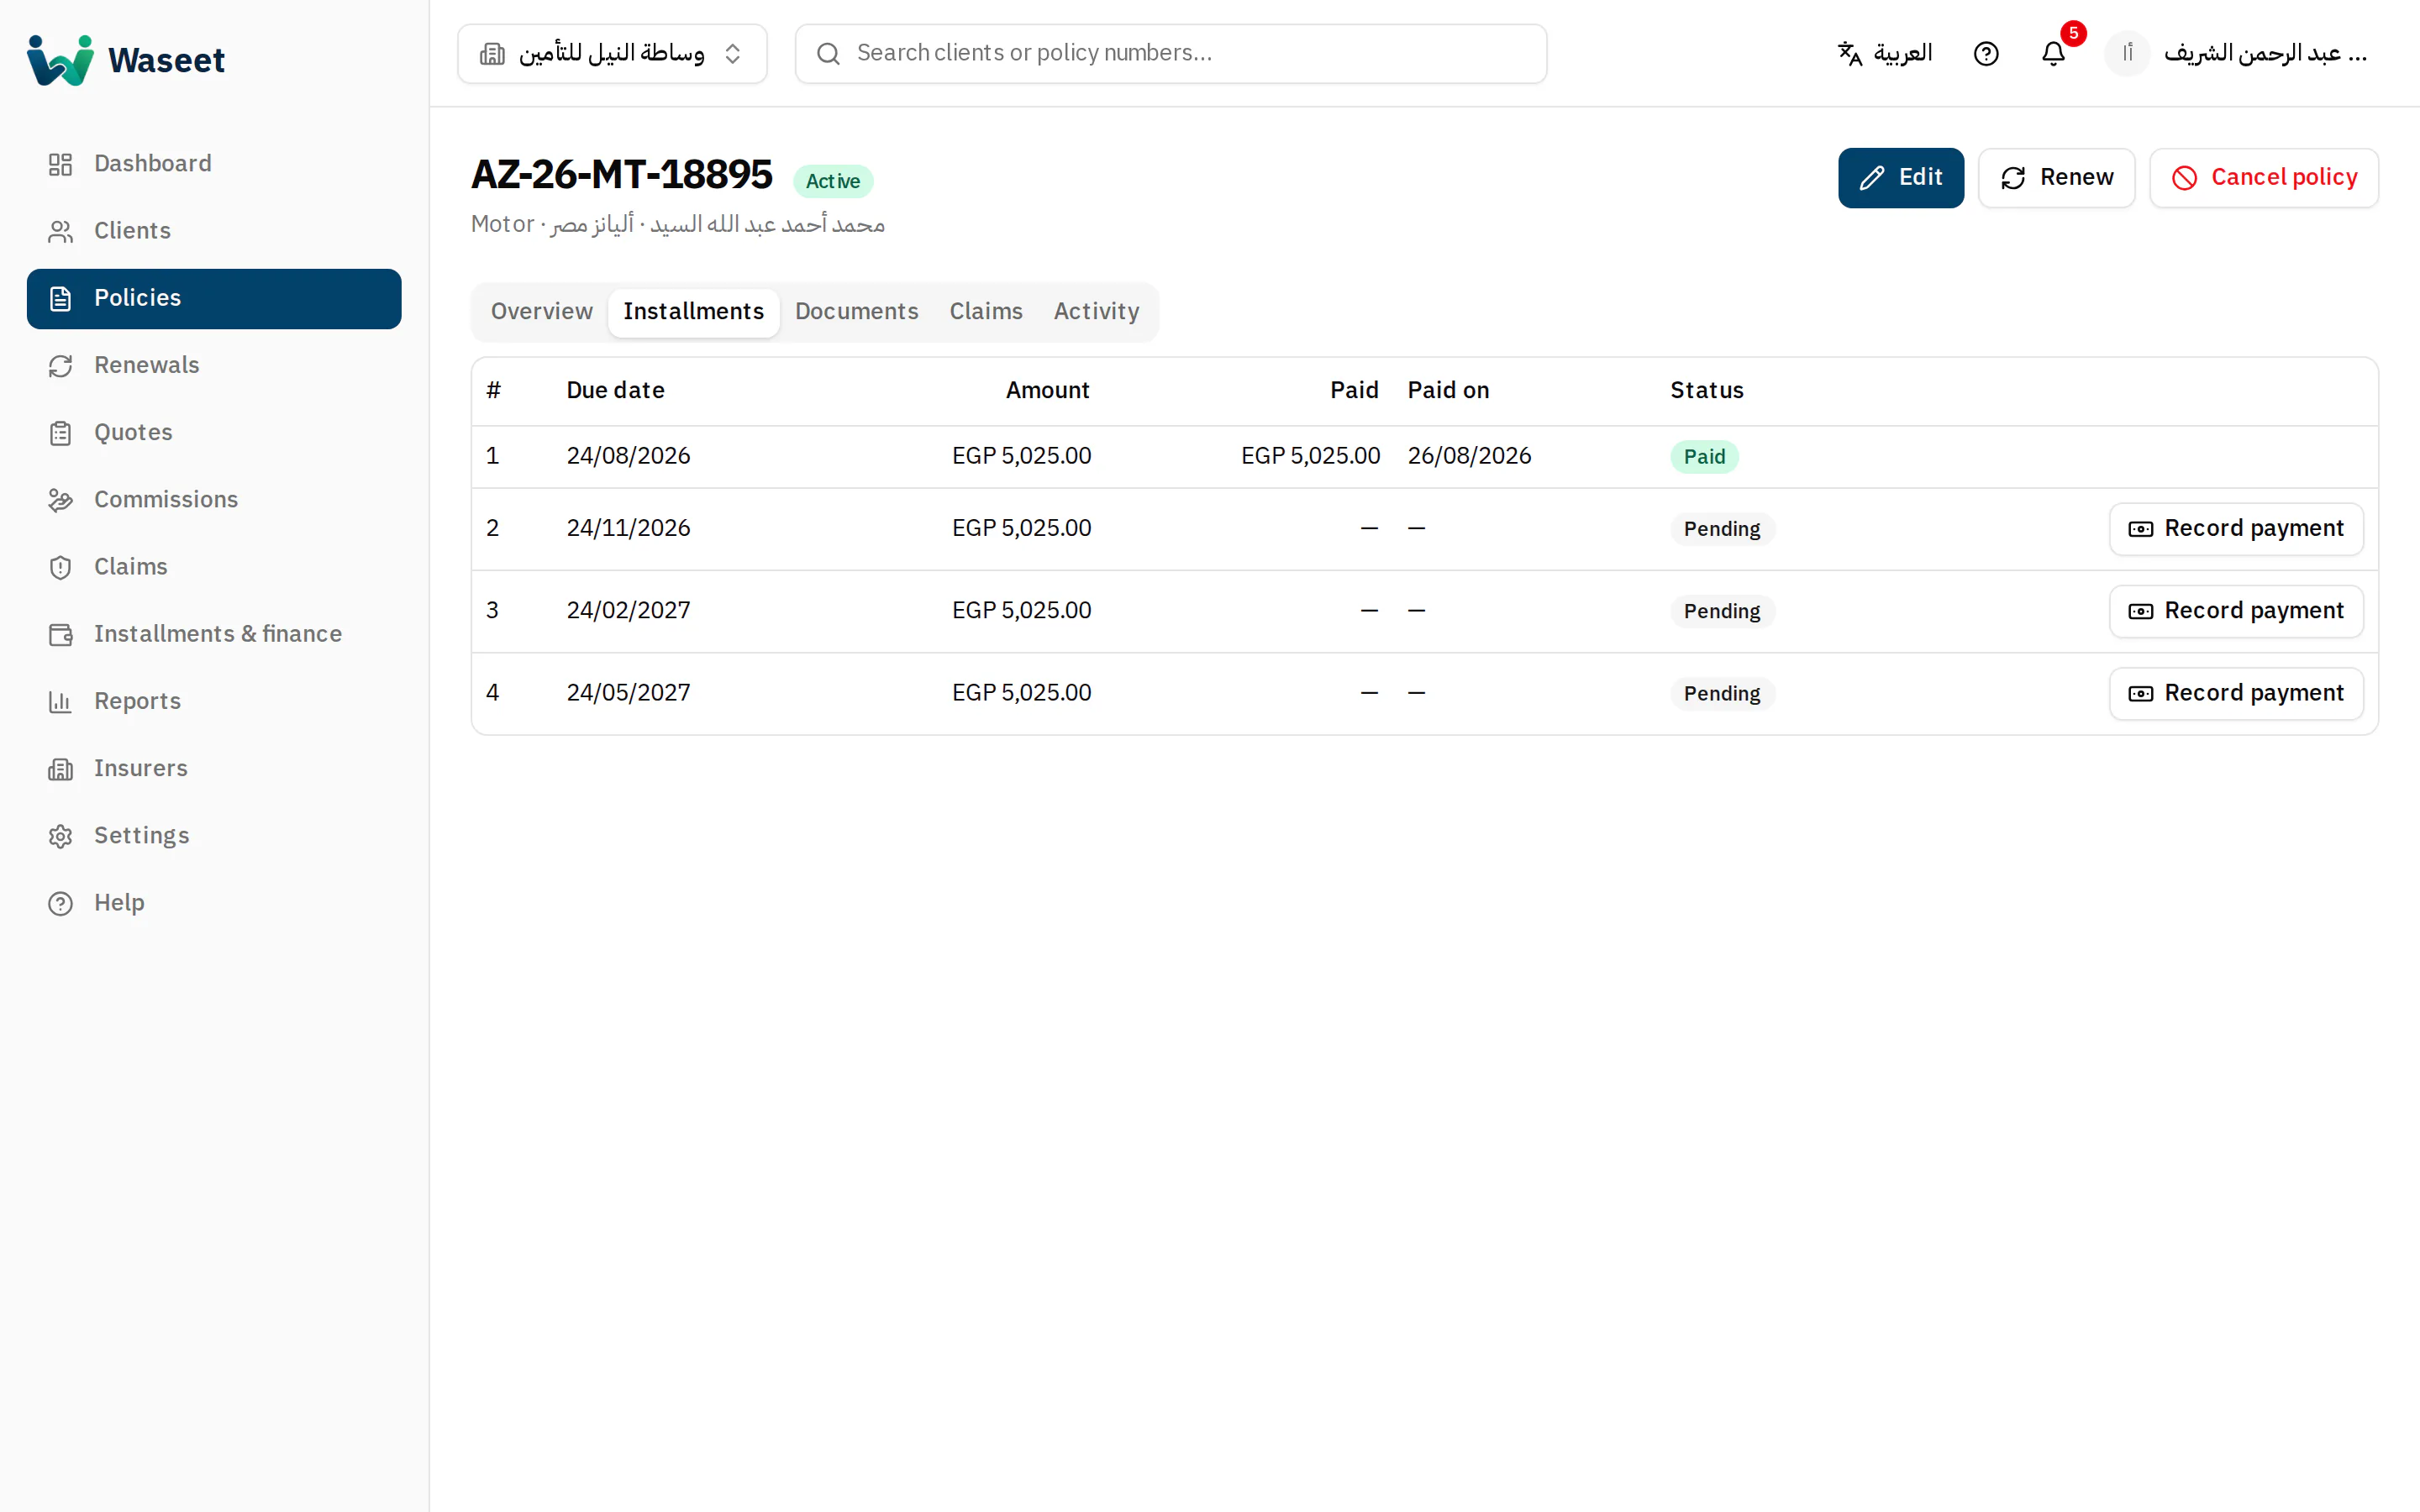Open Claims in sidebar navigation

(214, 566)
